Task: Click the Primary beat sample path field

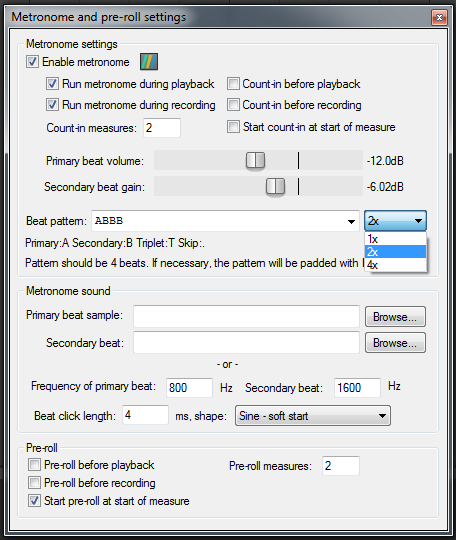Action: (246, 316)
